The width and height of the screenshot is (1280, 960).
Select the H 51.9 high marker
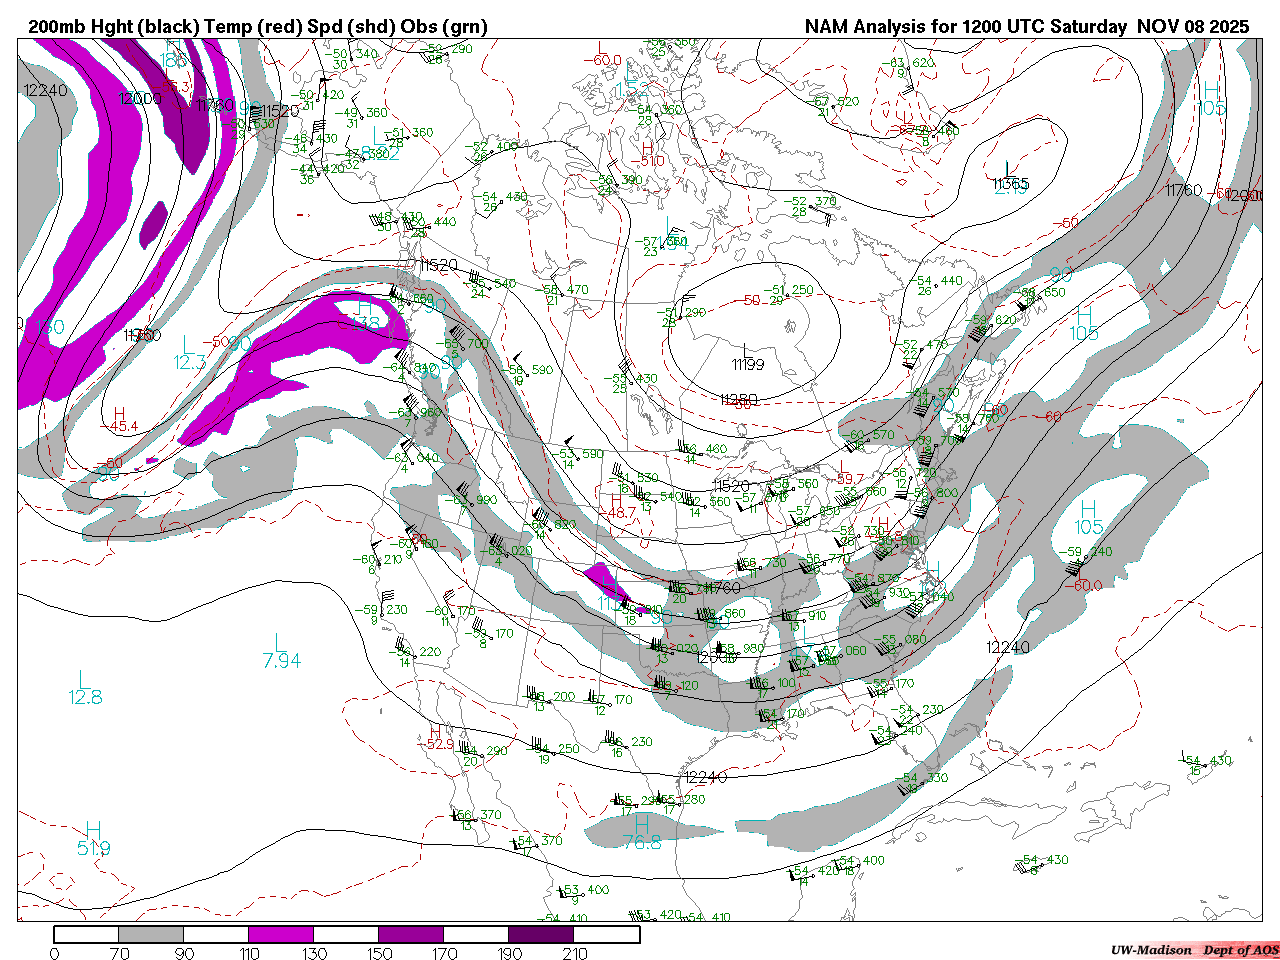click(93, 839)
